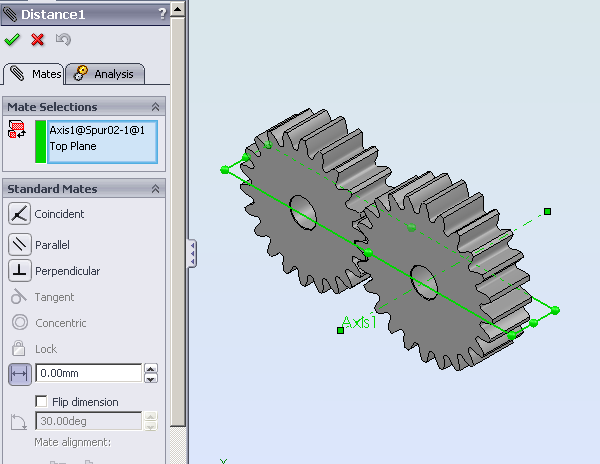Pick the Concentric mate icon
The height and width of the screenshot is (464, 600).
point(19,323)
